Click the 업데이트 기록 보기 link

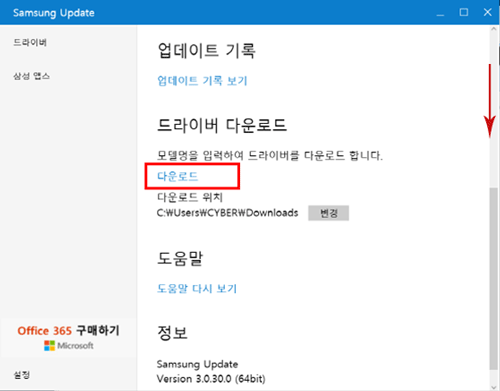[202, 80]
